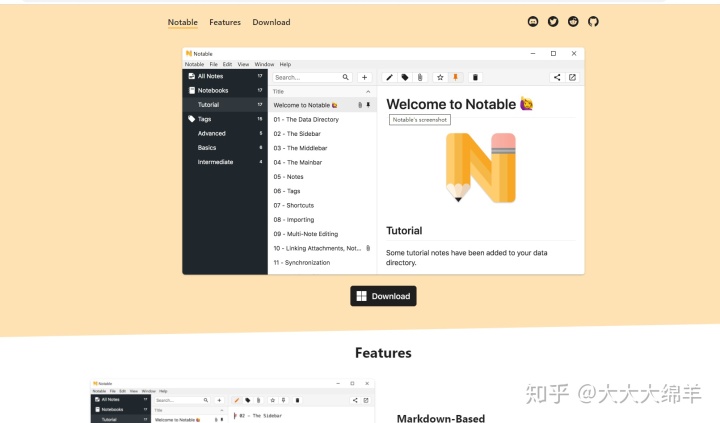Select note '05 - Notes'
This screenshot has height=423, width=720.
(x=322, y=176)
